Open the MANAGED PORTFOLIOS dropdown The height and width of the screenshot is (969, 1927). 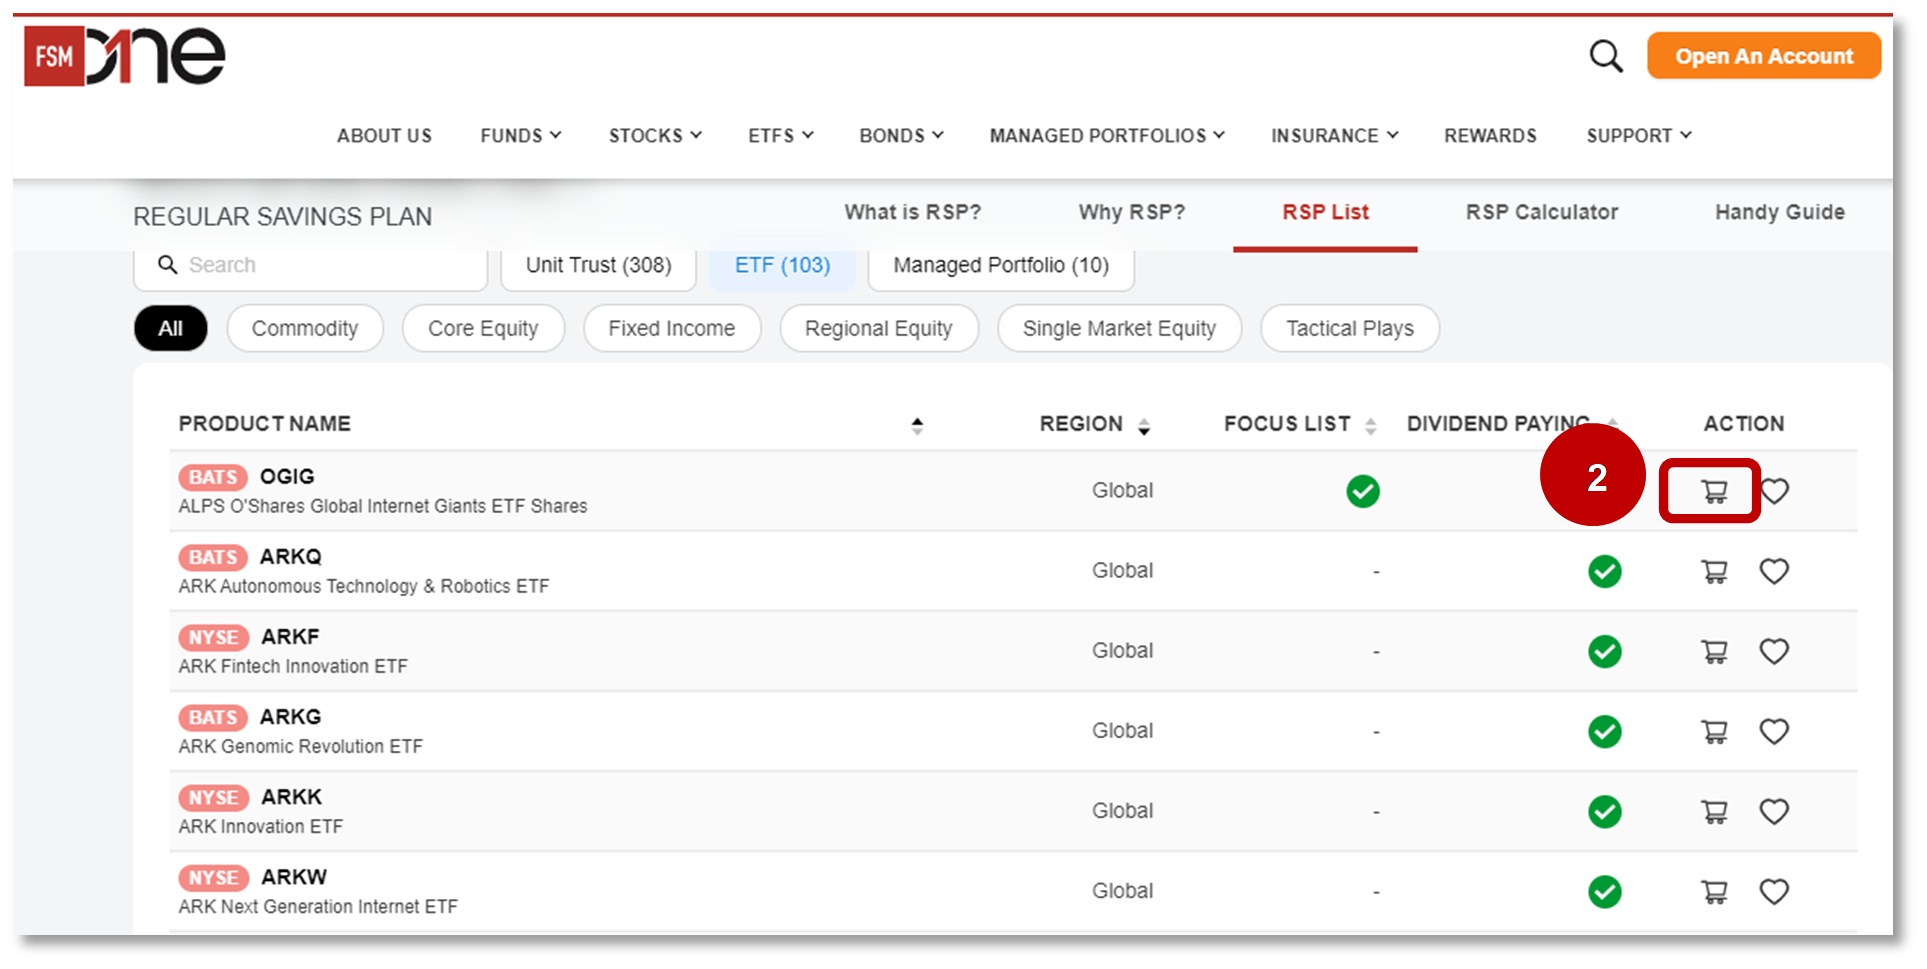tap(1105, 135)
